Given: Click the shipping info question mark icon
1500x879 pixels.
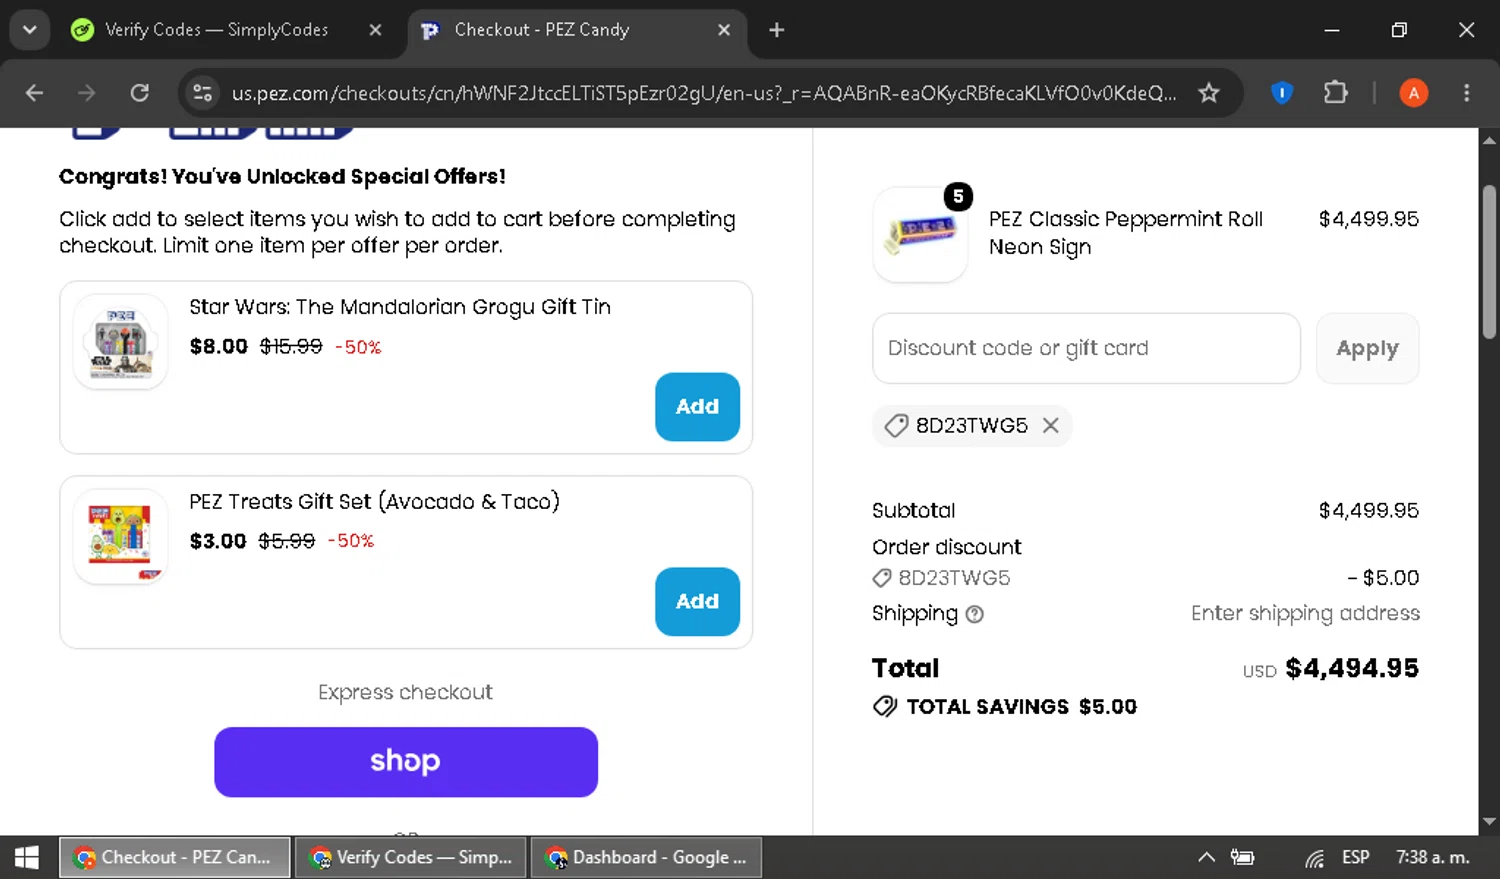Looking at the screenshot, I should [x=974, y=614].
